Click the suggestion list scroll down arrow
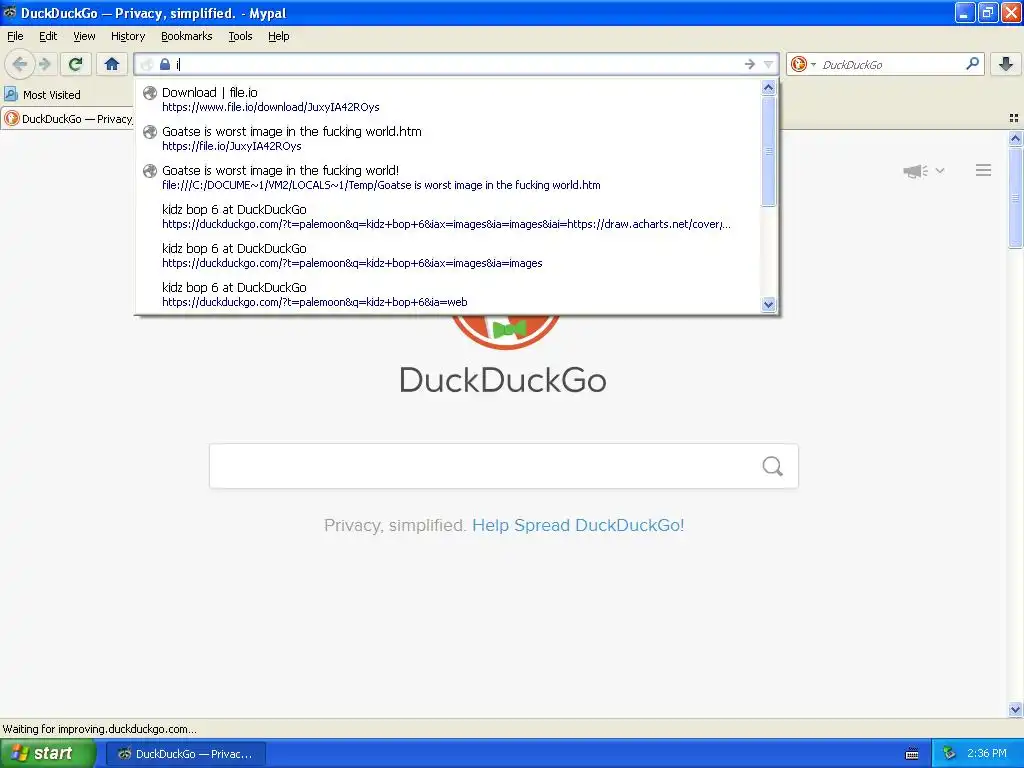This screenshot has height=768, width=1024. [x=769, y=304]
